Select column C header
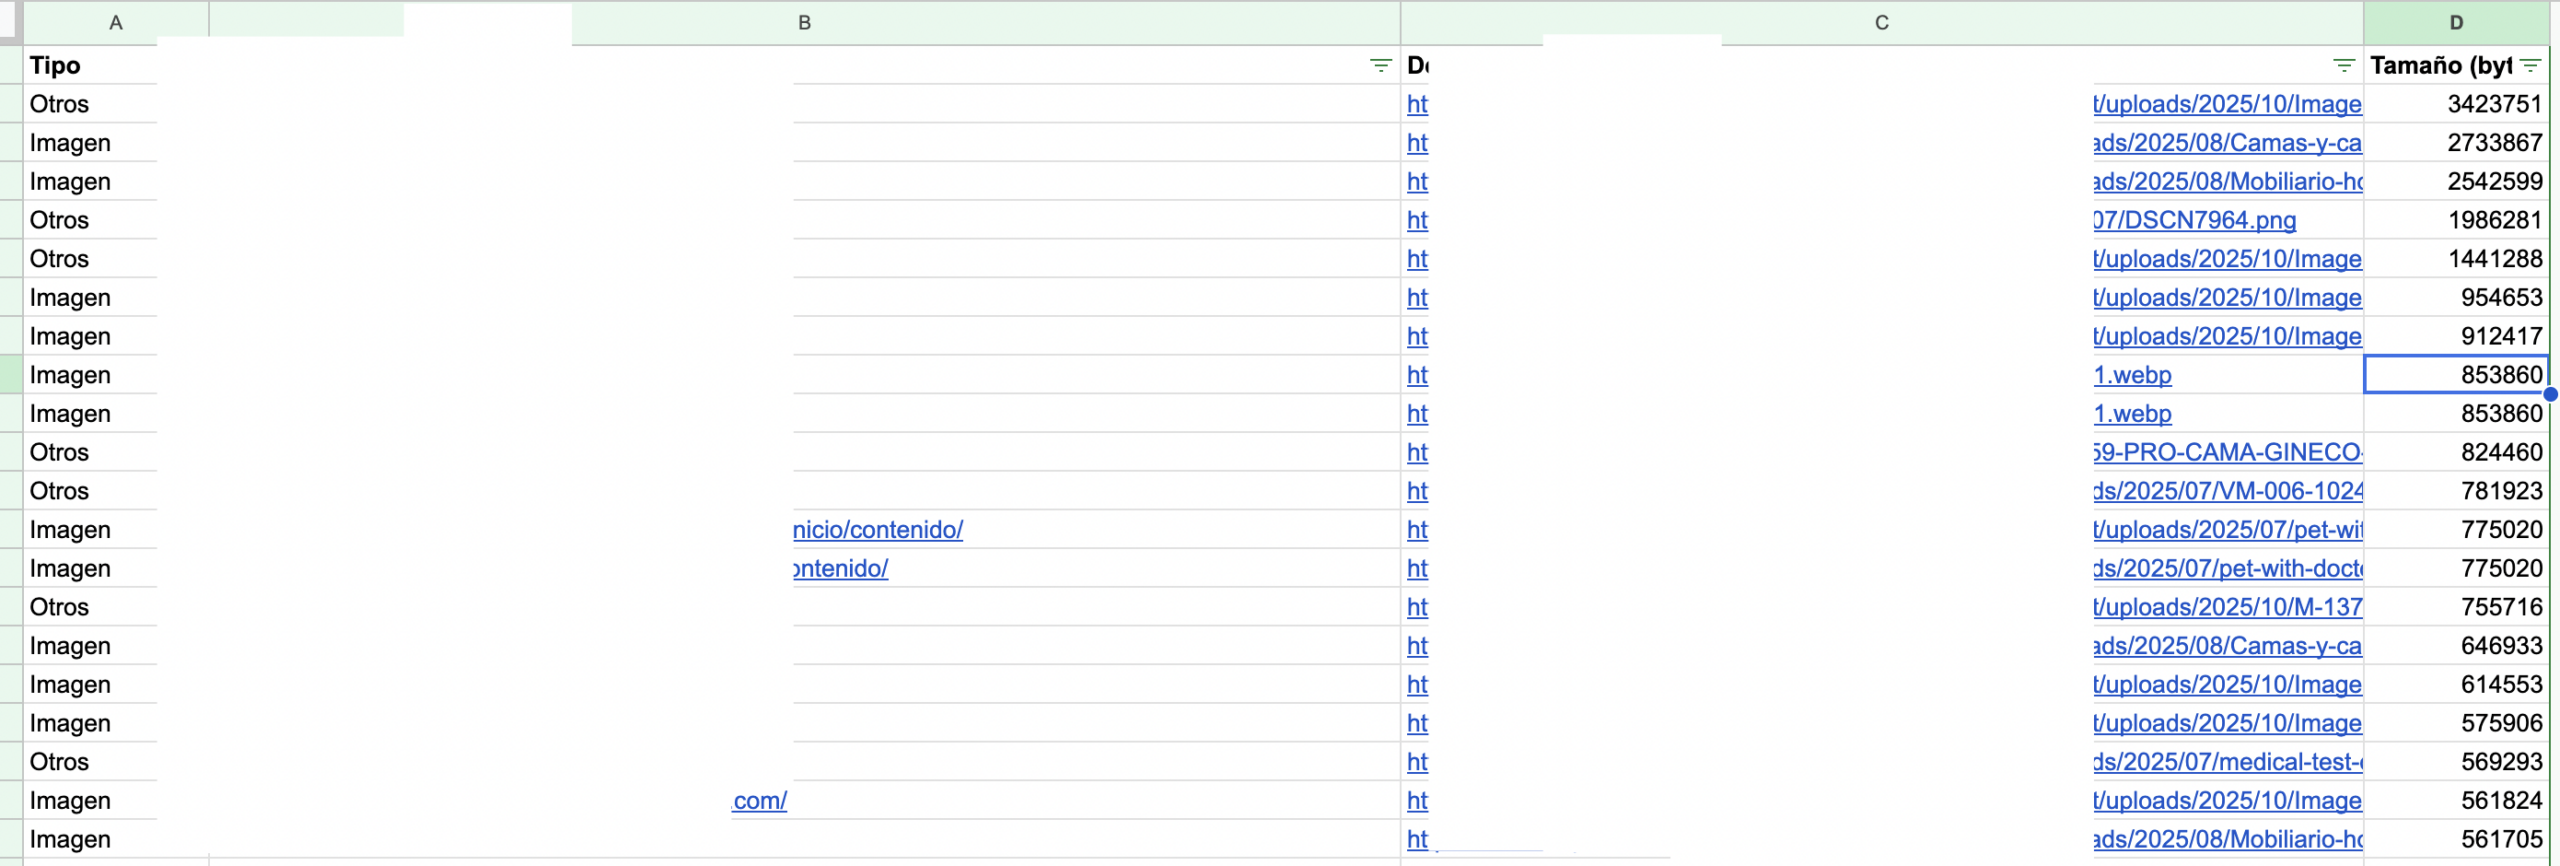The width and height of the screenshot is (2560, 866). pos(1881,23)
